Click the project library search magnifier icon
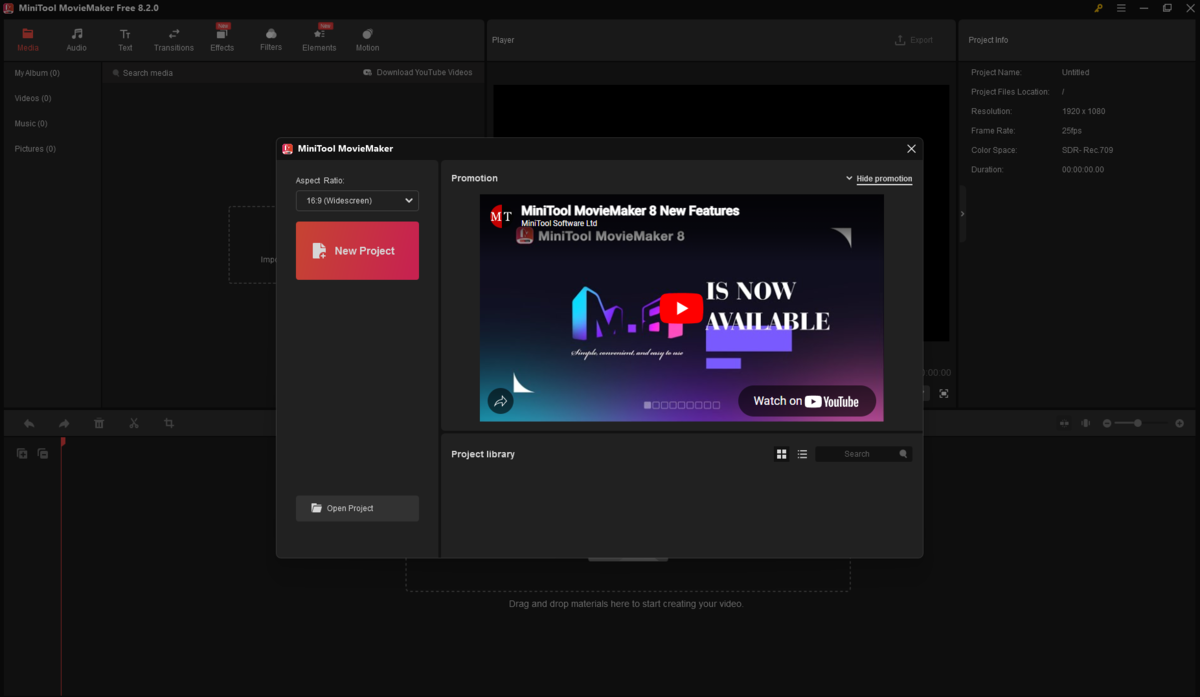The width and height of the screenshot is (1200, 697). click(904, 454)
